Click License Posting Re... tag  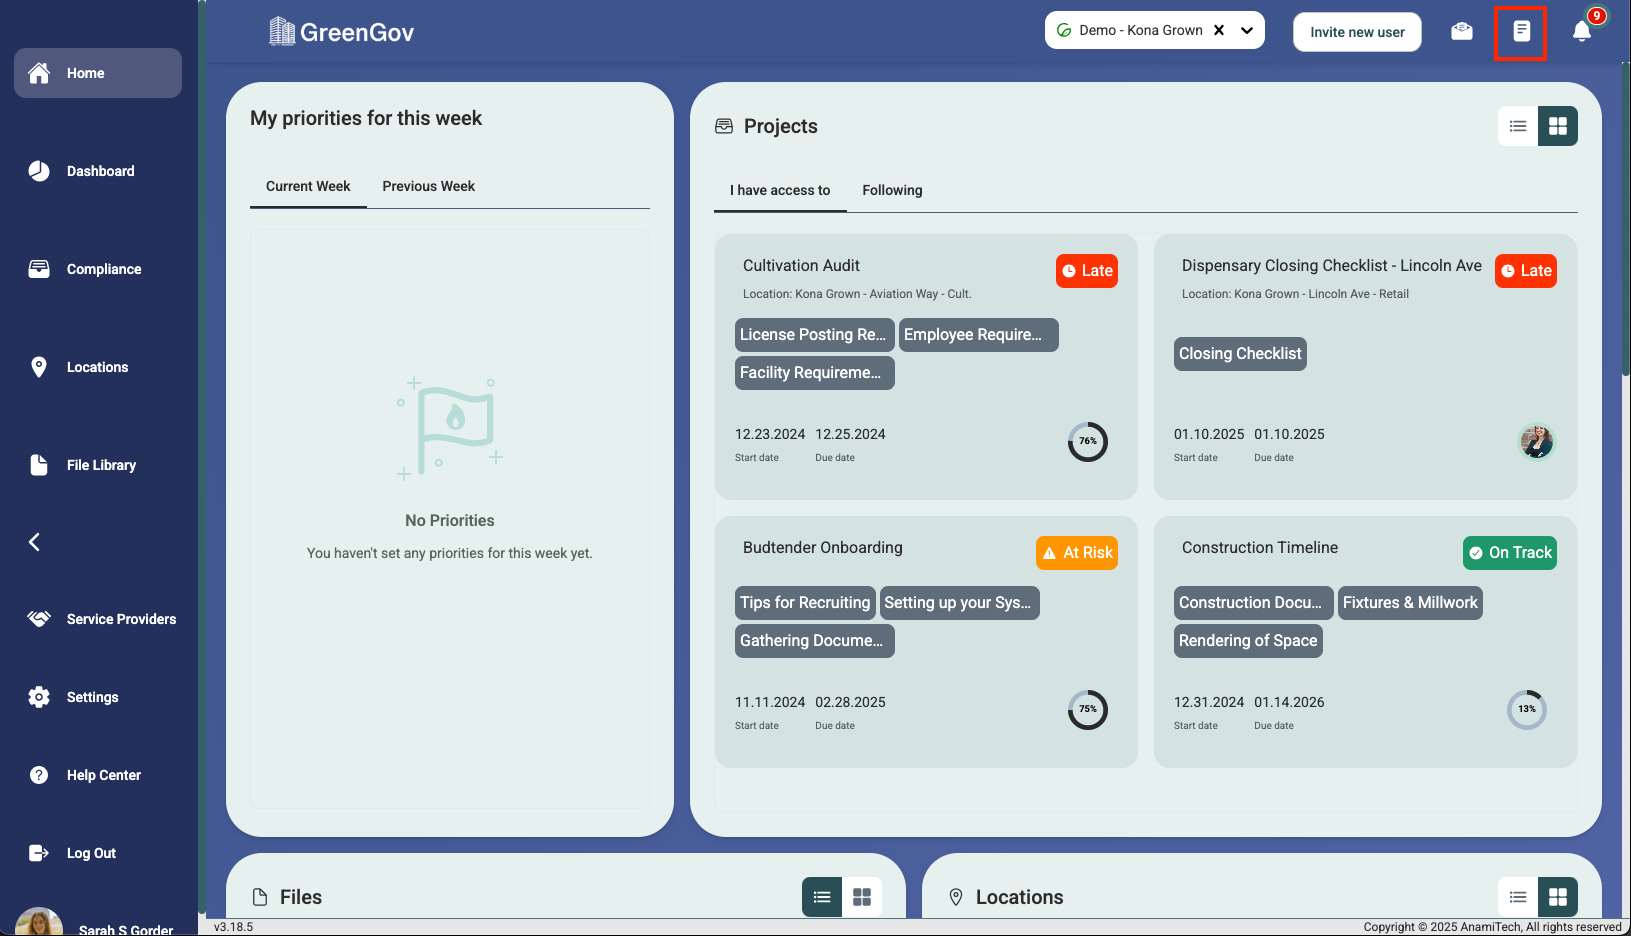click(x=815, y=335)
